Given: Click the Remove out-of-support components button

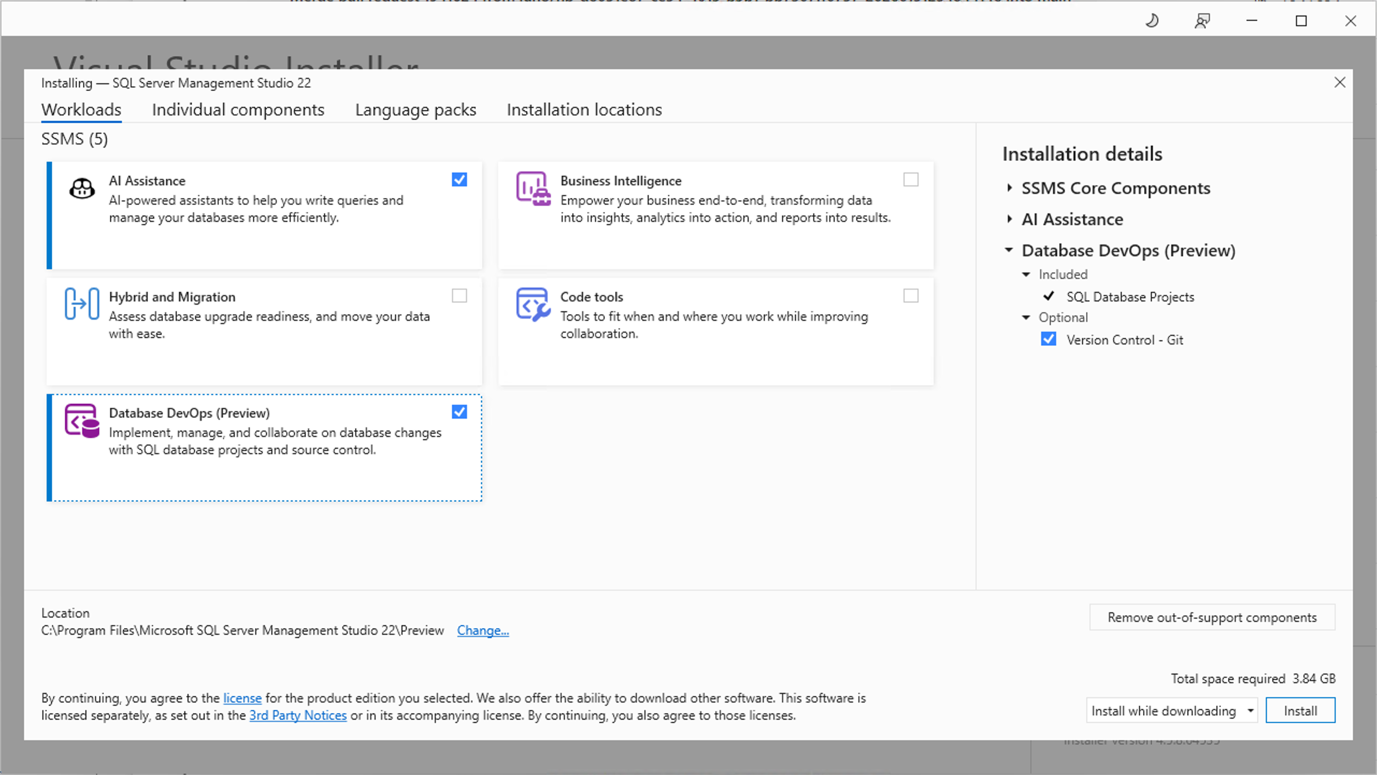Looking at the screenshot, I should point(1212,617).
